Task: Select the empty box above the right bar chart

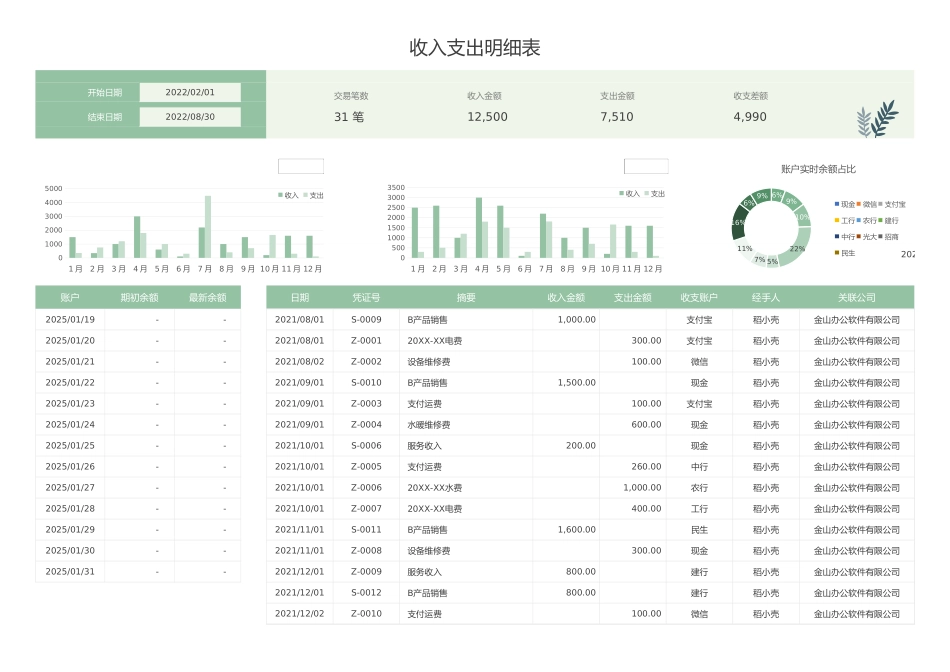Action: (x=646, y=166)
